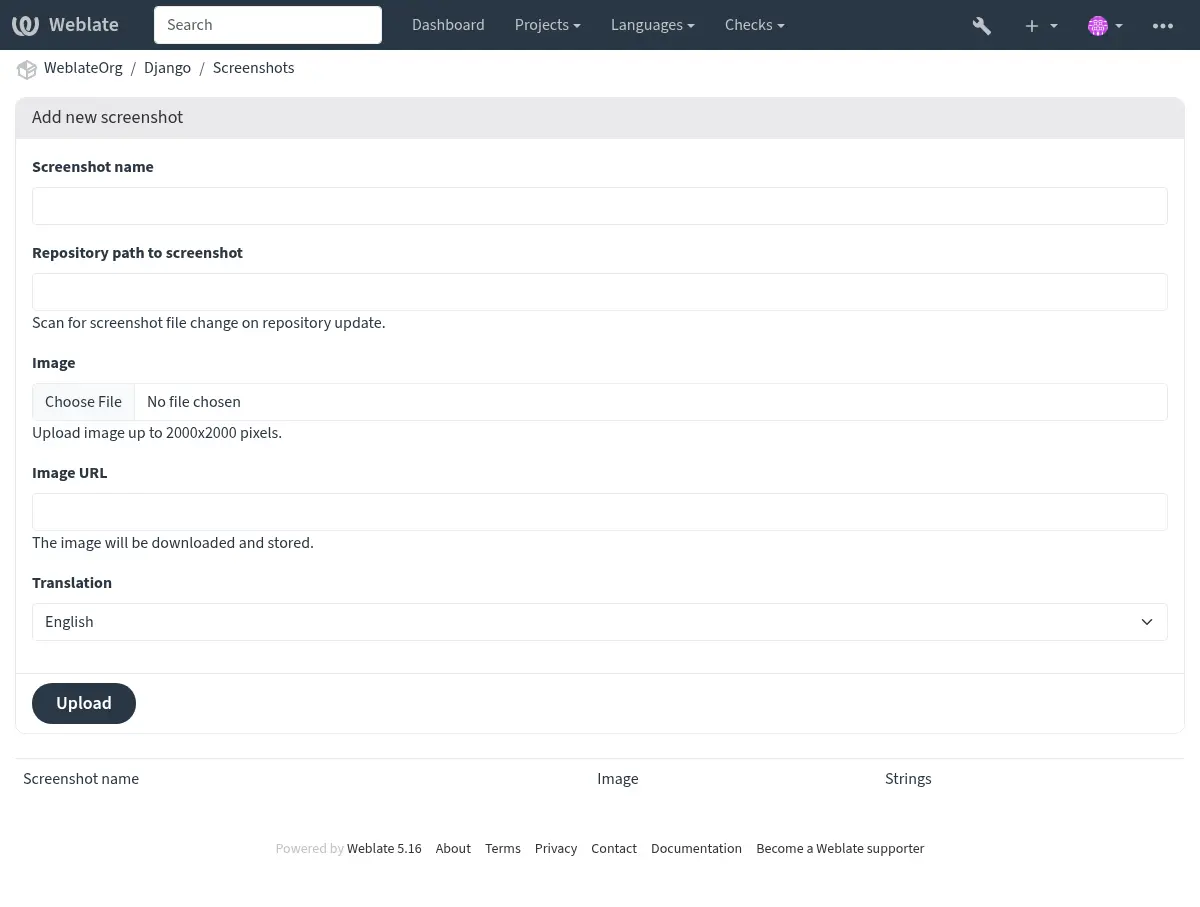Click the Search box in the navbar
This screenshot has height=907, width=1200.
pos(267,25)
